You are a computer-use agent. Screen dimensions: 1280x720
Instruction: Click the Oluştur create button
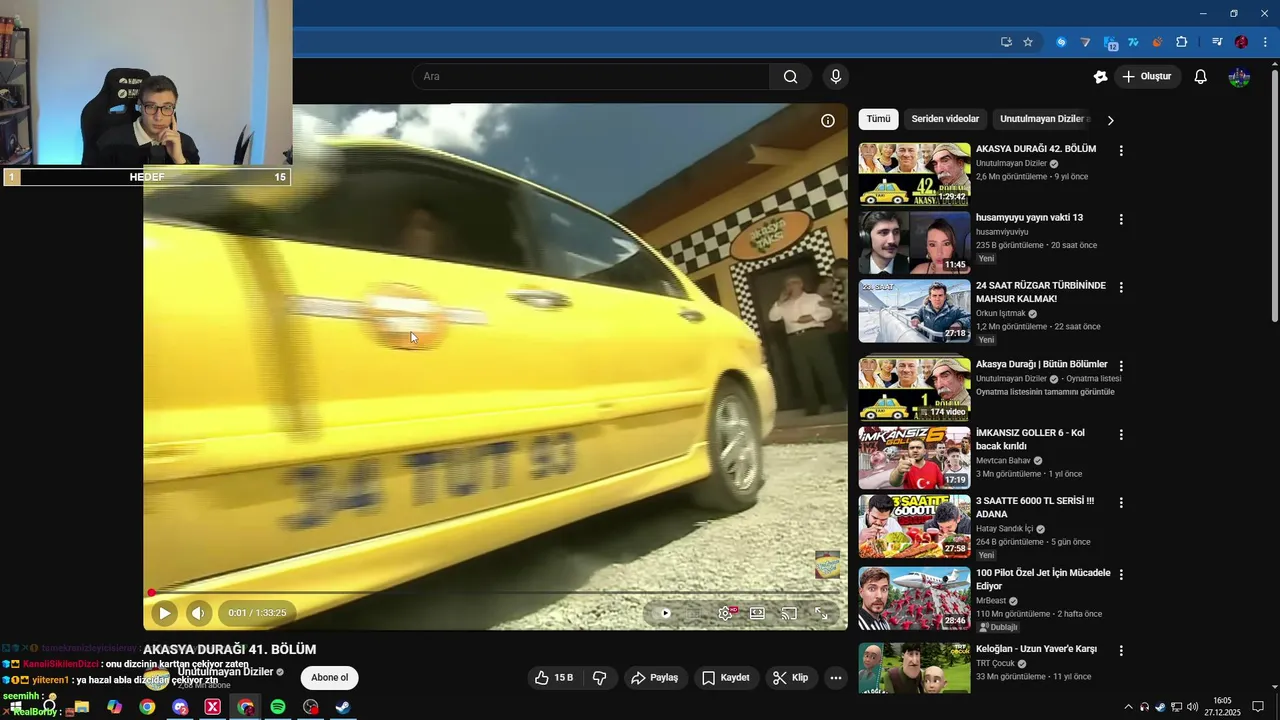pos(1147,77)
